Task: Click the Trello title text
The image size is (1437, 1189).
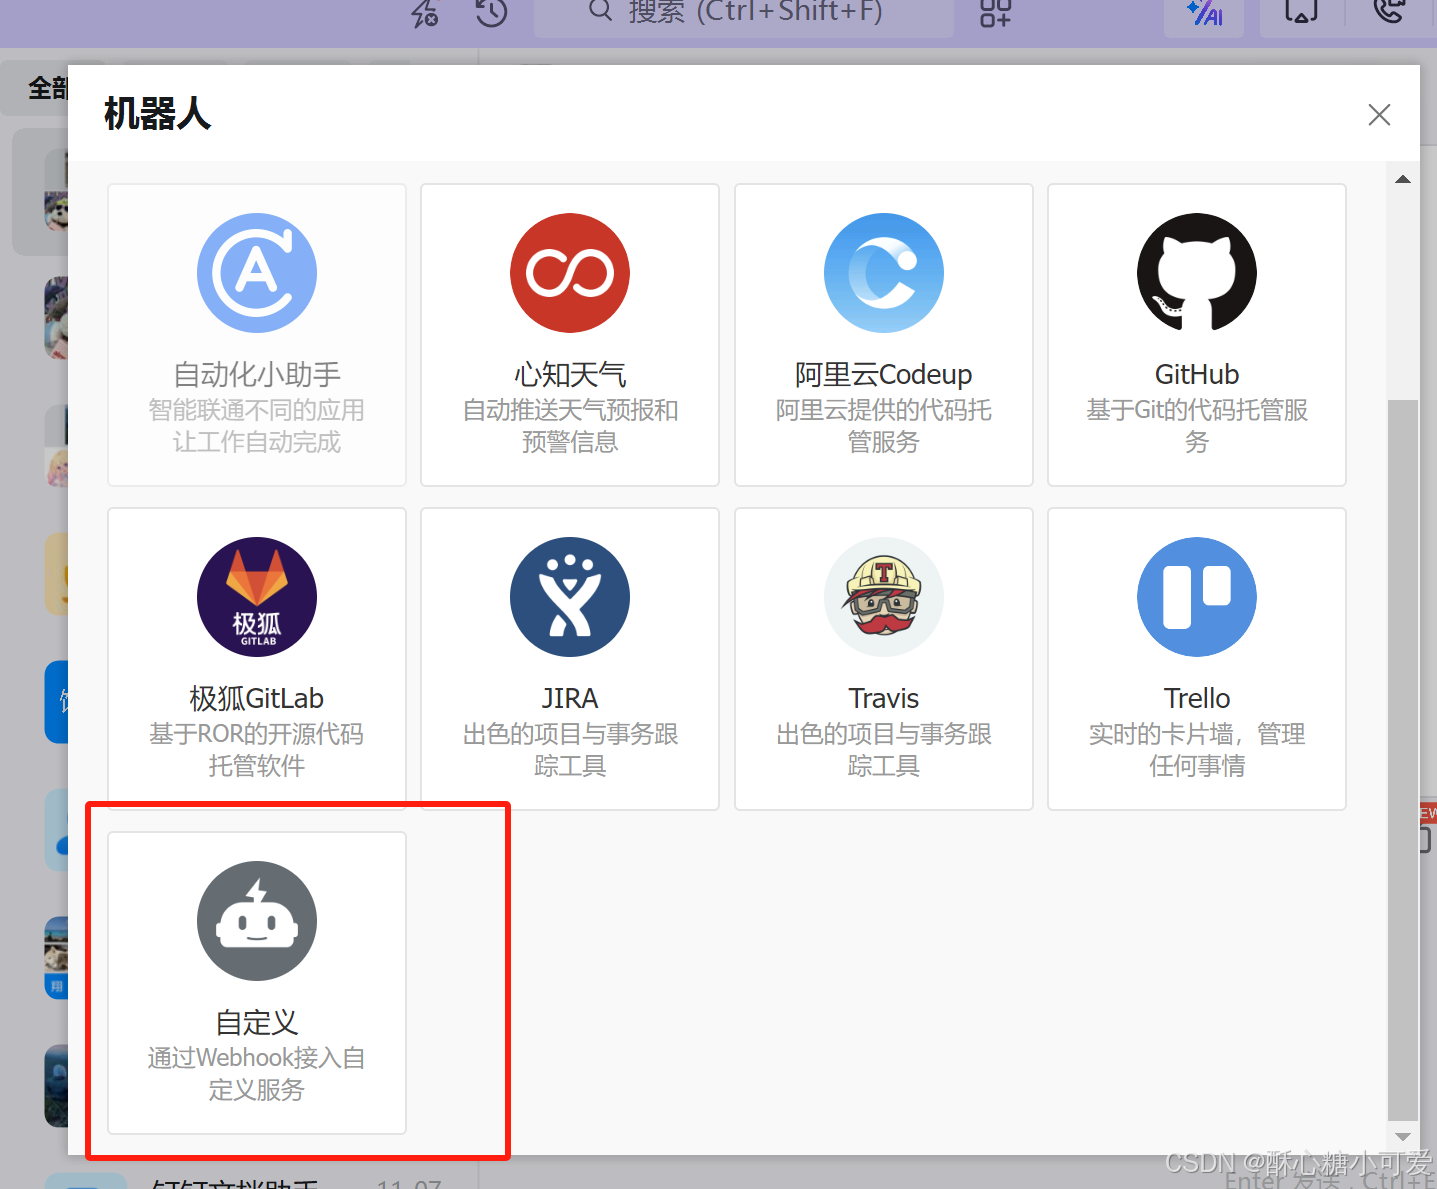Action: click(x=1197, y=699)
